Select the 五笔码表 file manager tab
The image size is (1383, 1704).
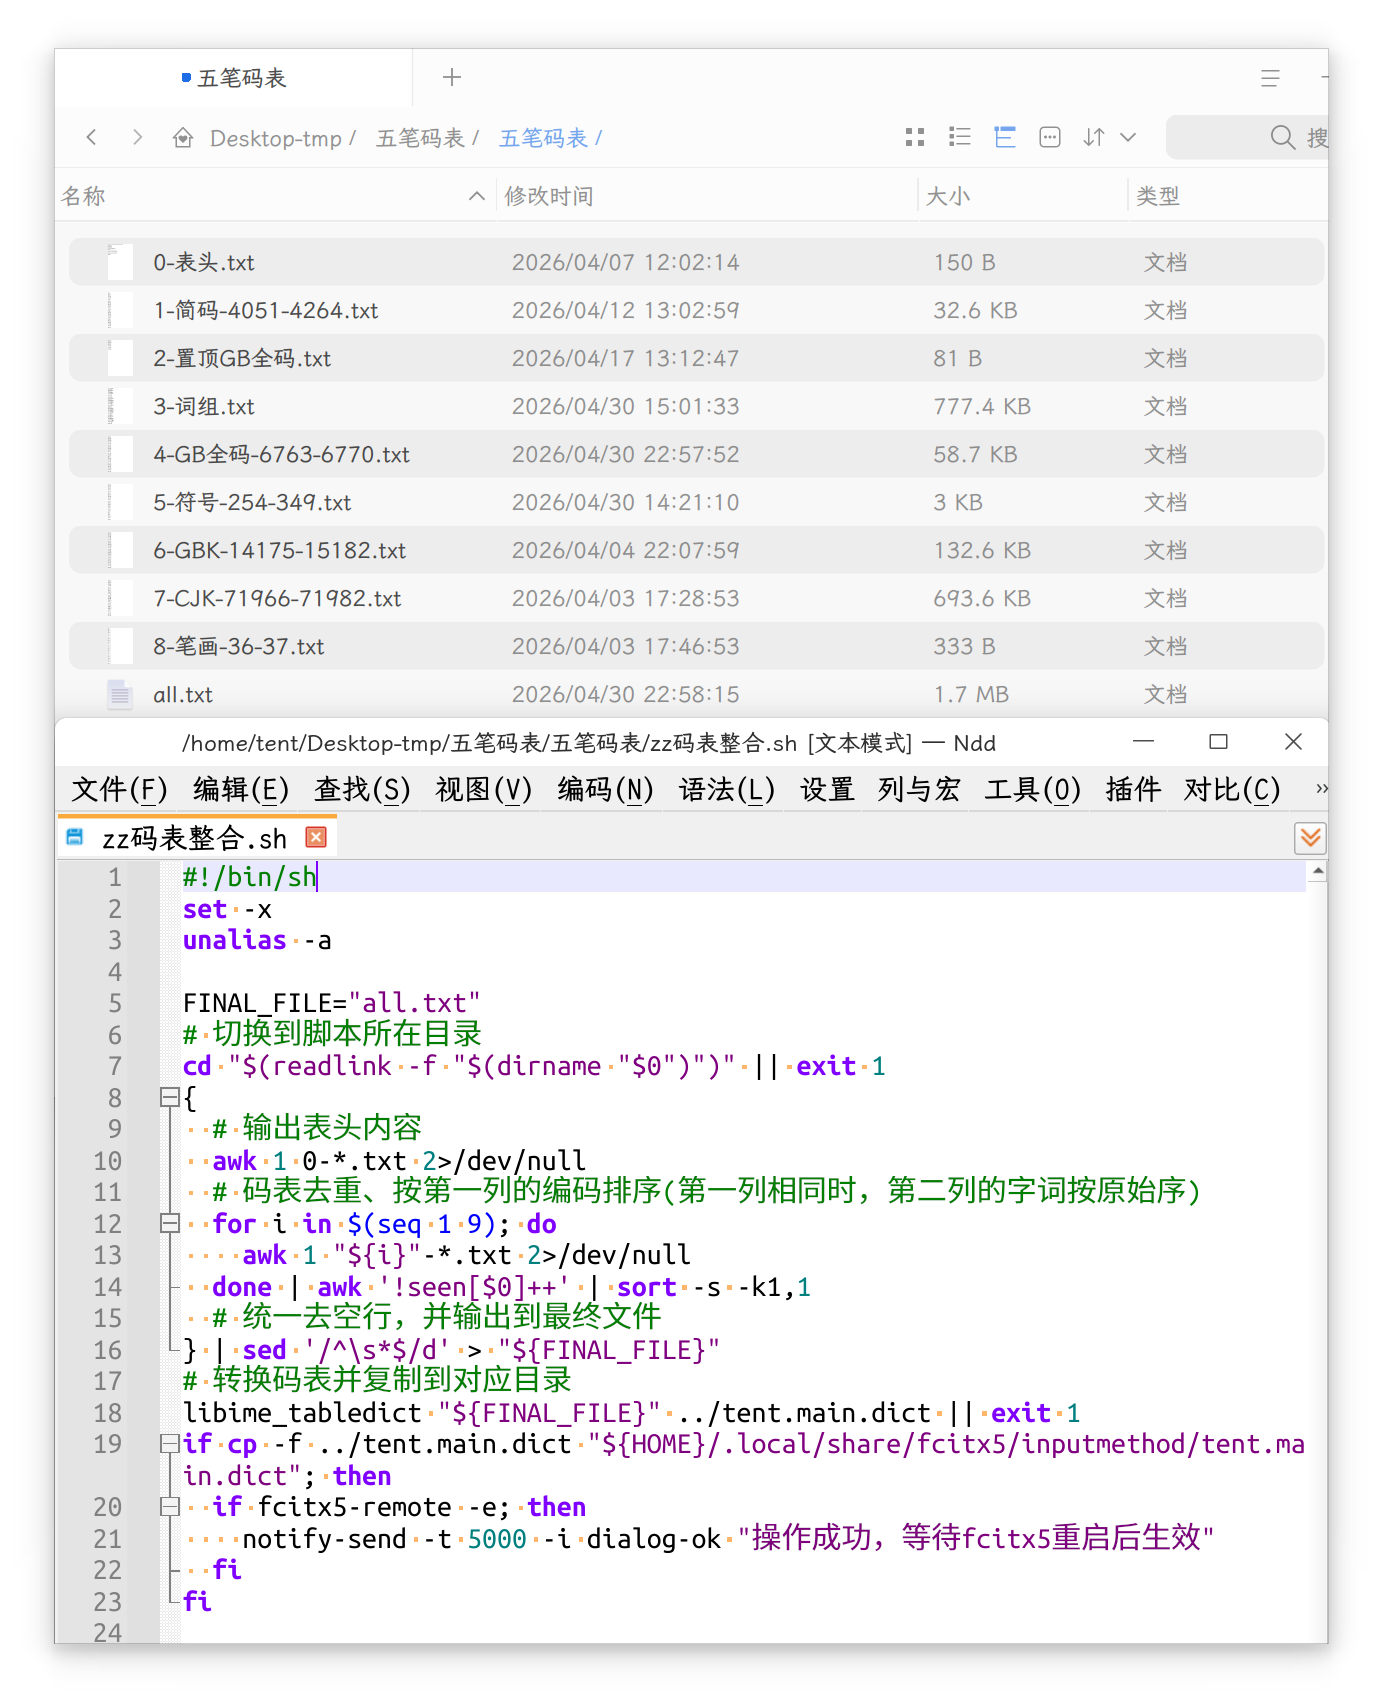[234, 78]
